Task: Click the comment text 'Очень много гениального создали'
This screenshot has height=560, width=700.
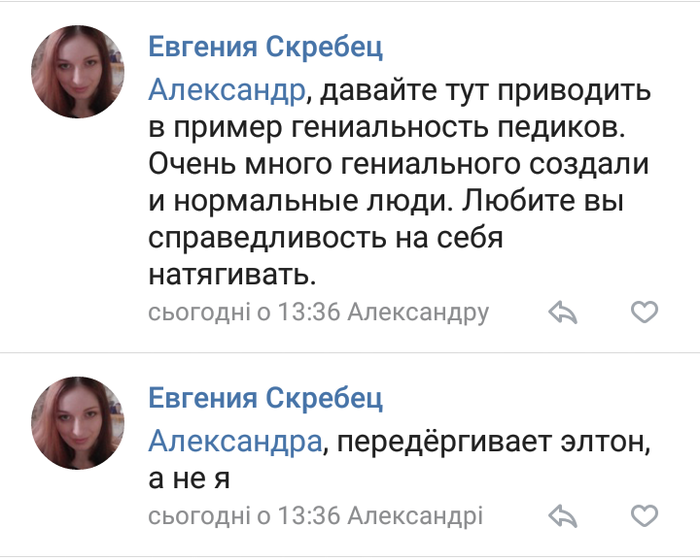Action: tap(399, 163)
